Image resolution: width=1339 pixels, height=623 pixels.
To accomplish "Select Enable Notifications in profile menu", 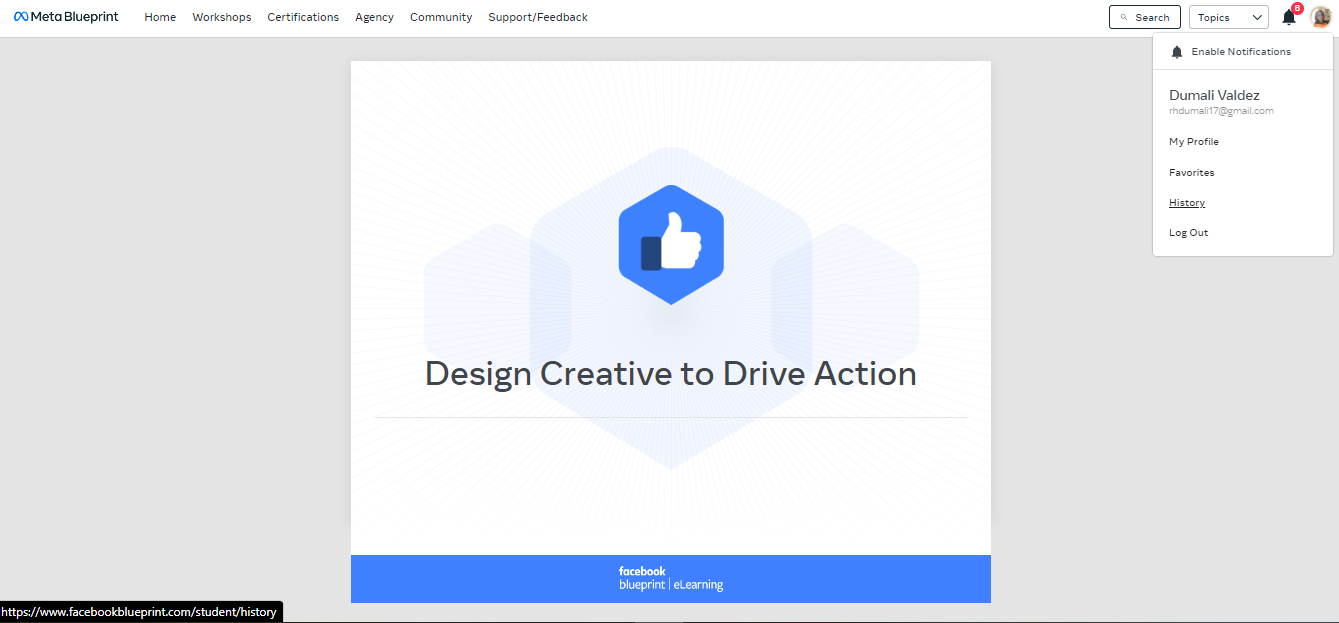I will coord(1241,52).
